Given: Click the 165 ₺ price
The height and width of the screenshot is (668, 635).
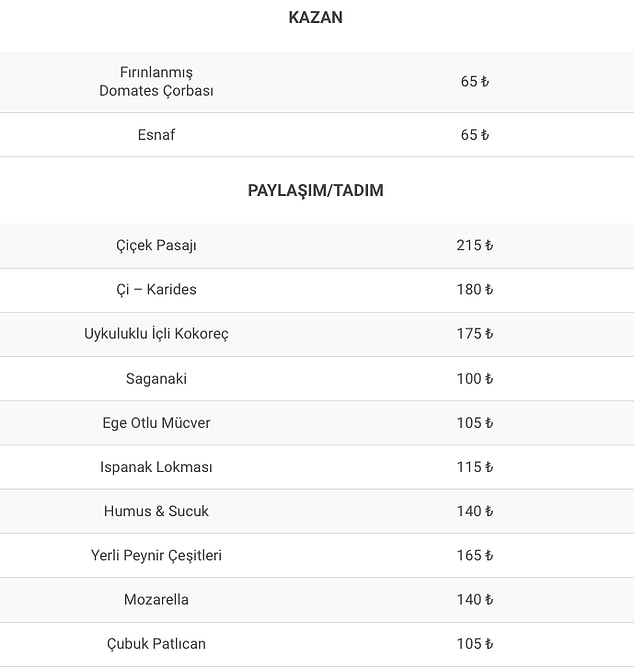Looking at the screenshot, I should point(475,555).
